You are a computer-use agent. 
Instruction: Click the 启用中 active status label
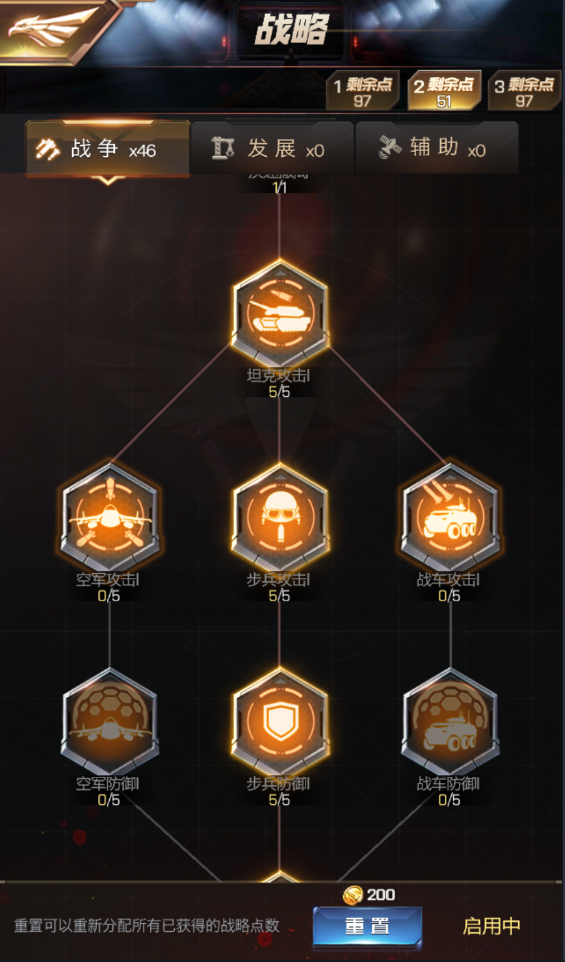(491, 926)
